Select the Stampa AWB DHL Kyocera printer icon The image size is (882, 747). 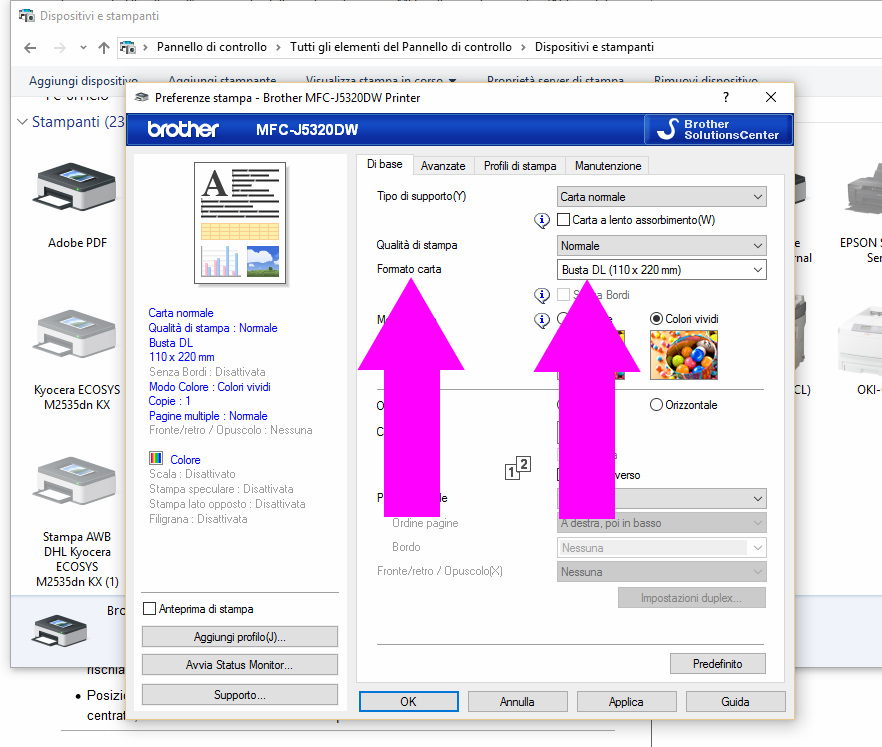coord(77,482)
